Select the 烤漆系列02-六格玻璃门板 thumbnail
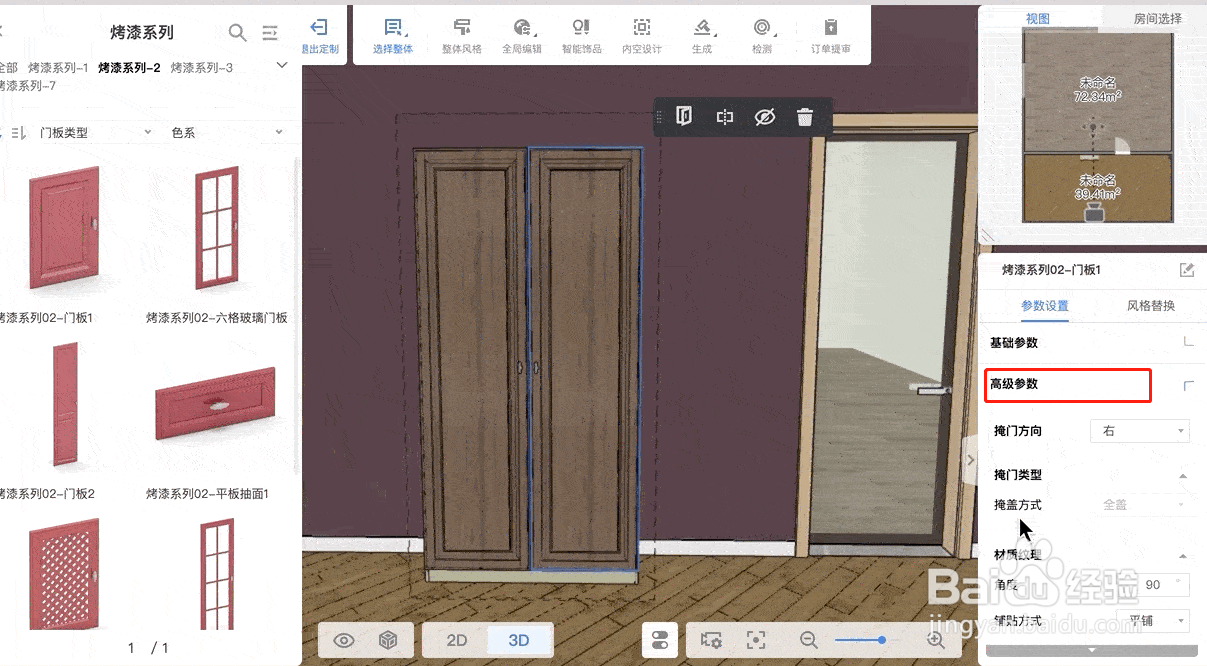This screenshot has height=666, width=1207. click(216, 228)
